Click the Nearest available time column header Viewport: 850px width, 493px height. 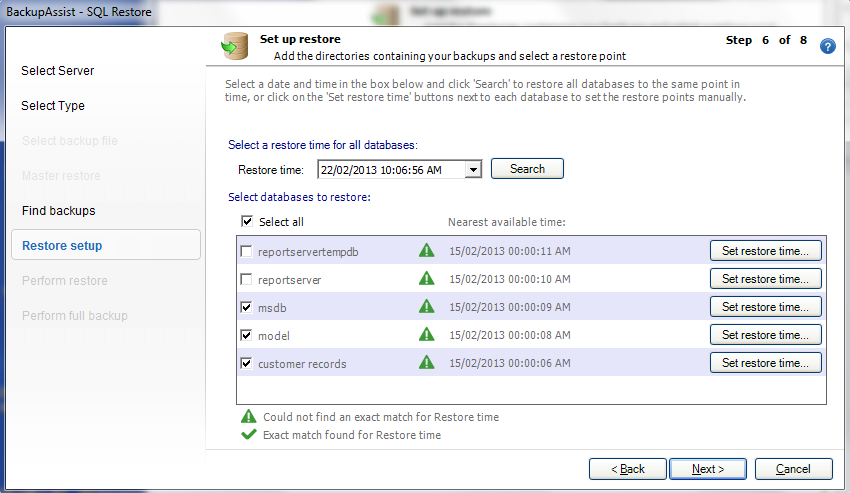click(x=506, y=222)
